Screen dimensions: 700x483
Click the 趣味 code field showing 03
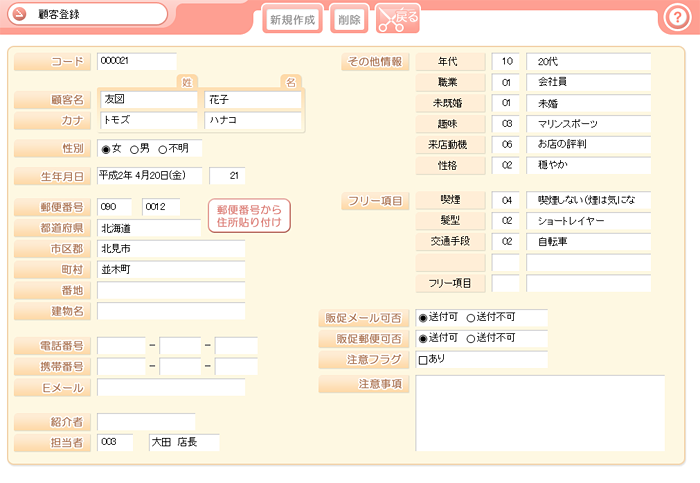[x=506, y=124]
